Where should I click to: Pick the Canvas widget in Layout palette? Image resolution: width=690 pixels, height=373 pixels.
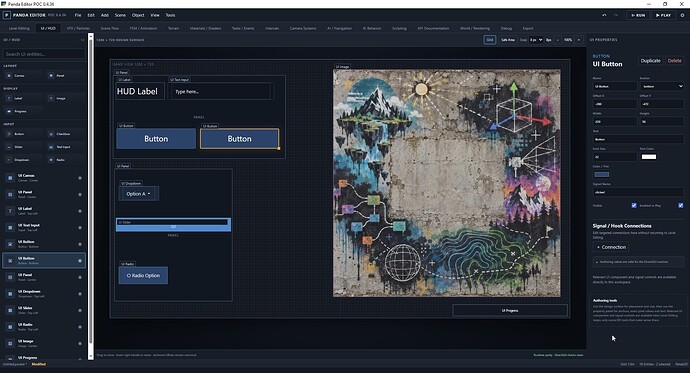(x=23, y=76)
